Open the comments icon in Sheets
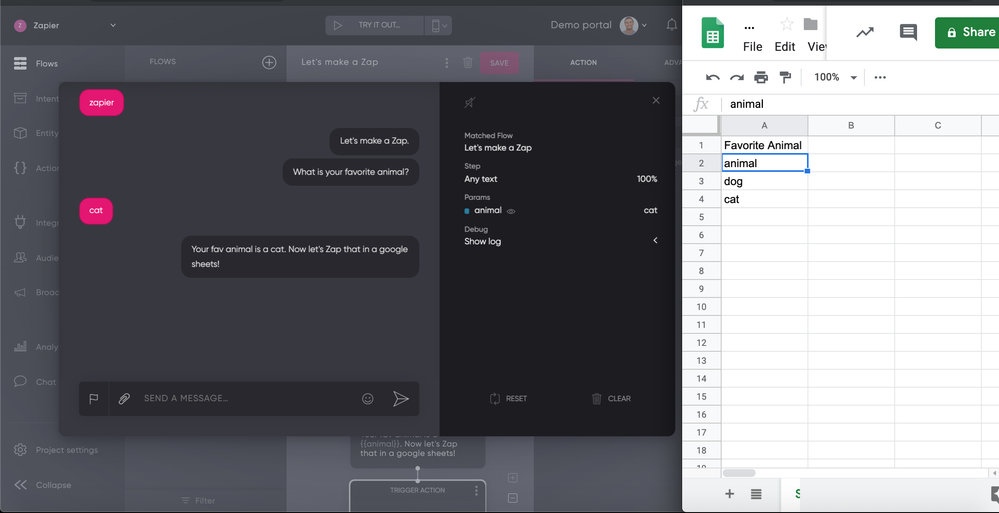This screenshot has width=999, height=513. coord(909,33)
